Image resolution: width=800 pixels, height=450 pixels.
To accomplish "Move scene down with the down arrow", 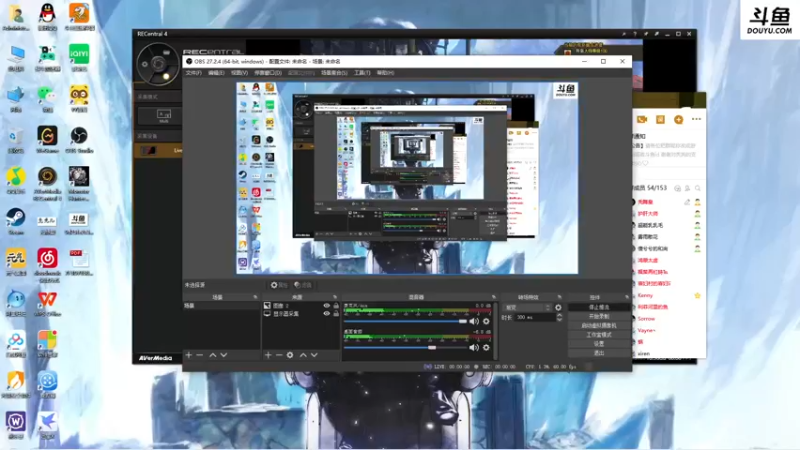I will coord(223,355).
